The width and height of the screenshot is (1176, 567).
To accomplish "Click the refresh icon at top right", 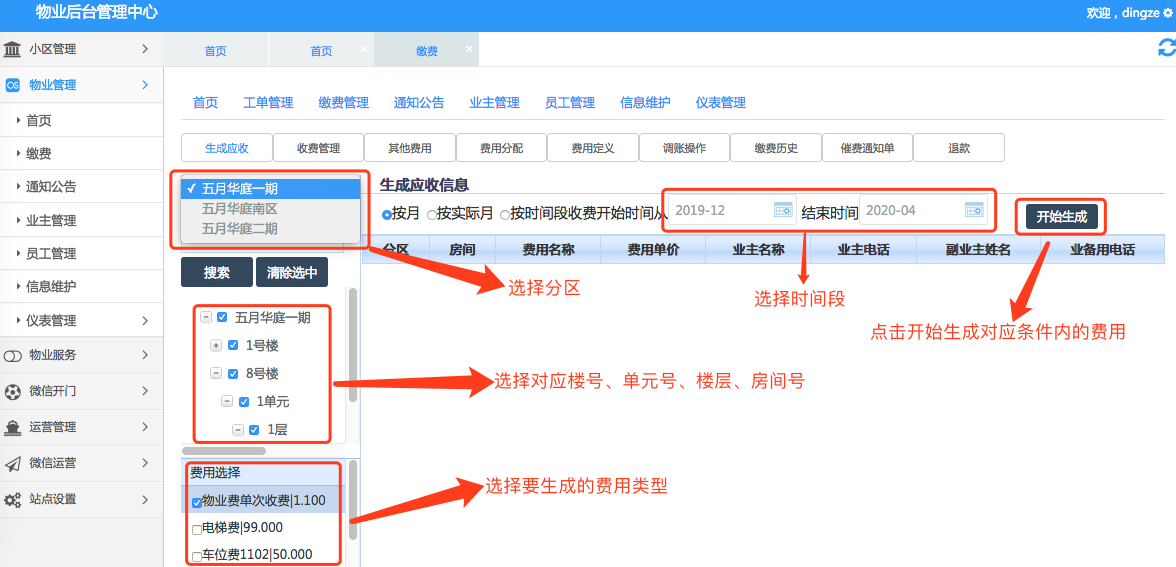I will click(1166, 48).
